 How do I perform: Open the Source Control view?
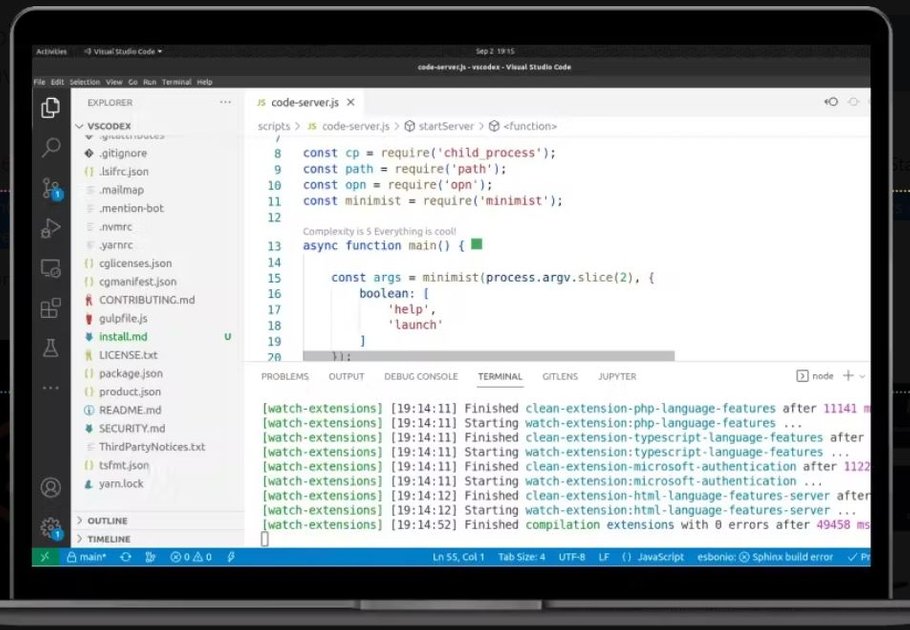pyautogui.click(x=51, y=188)
